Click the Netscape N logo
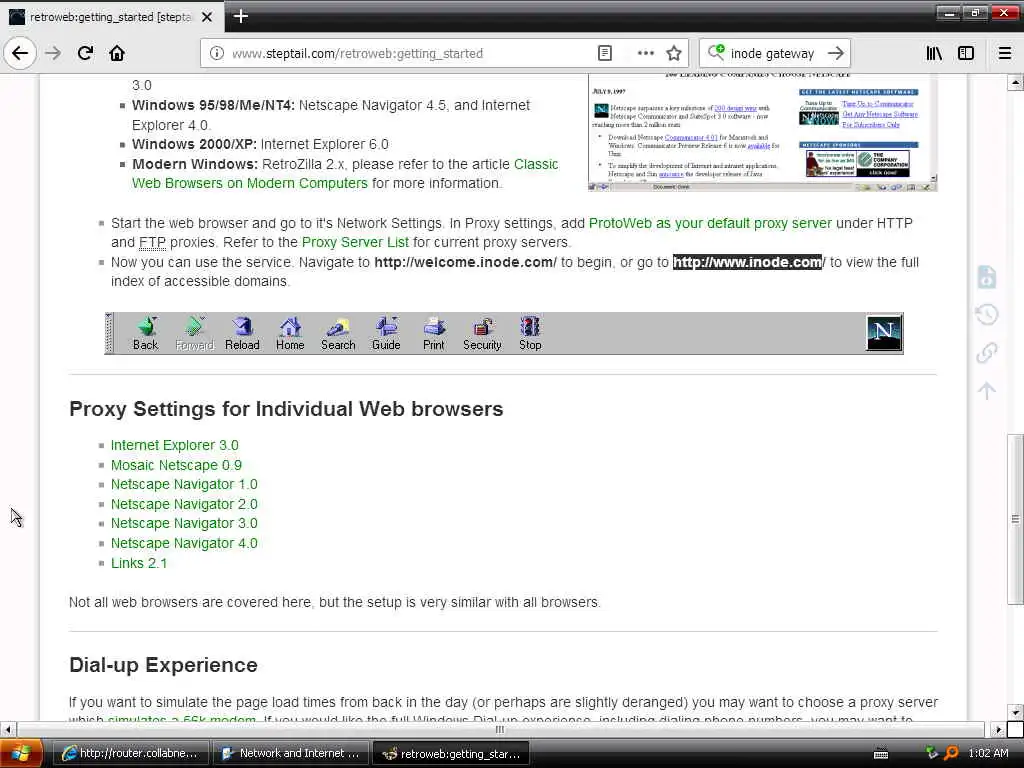The width and height of the screenshot is (1024, 768). click(x=884, y=332)
